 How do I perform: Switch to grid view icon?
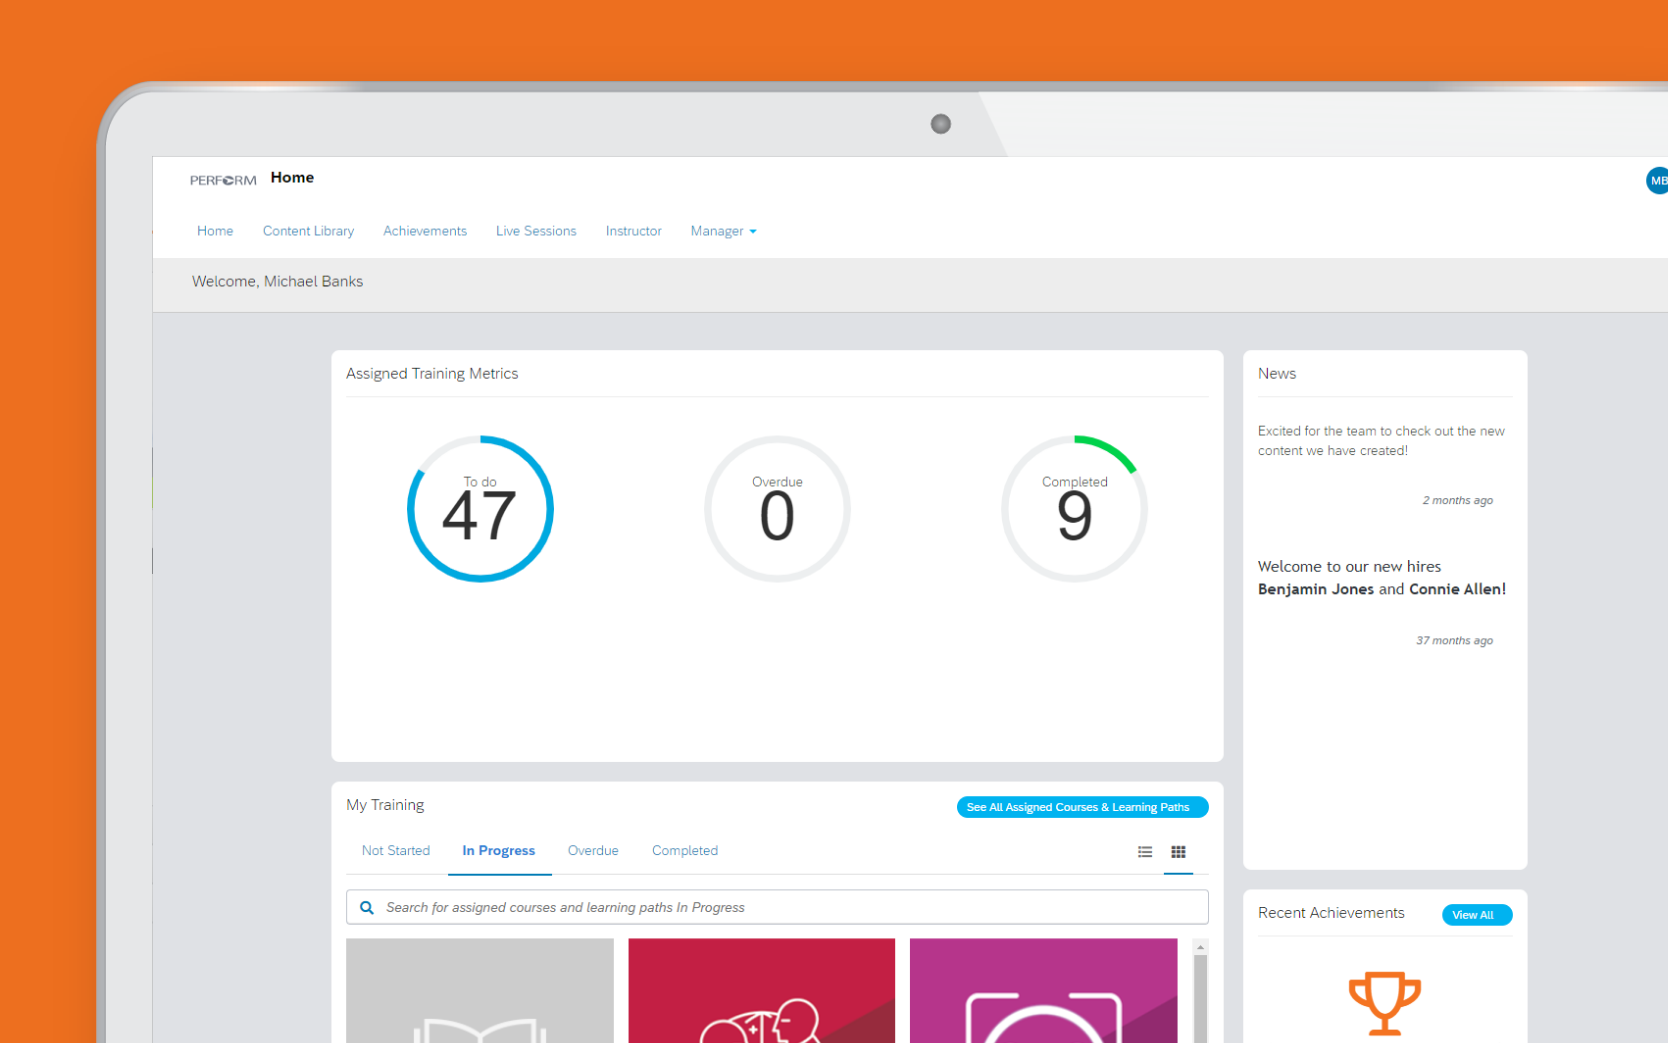1178,852
